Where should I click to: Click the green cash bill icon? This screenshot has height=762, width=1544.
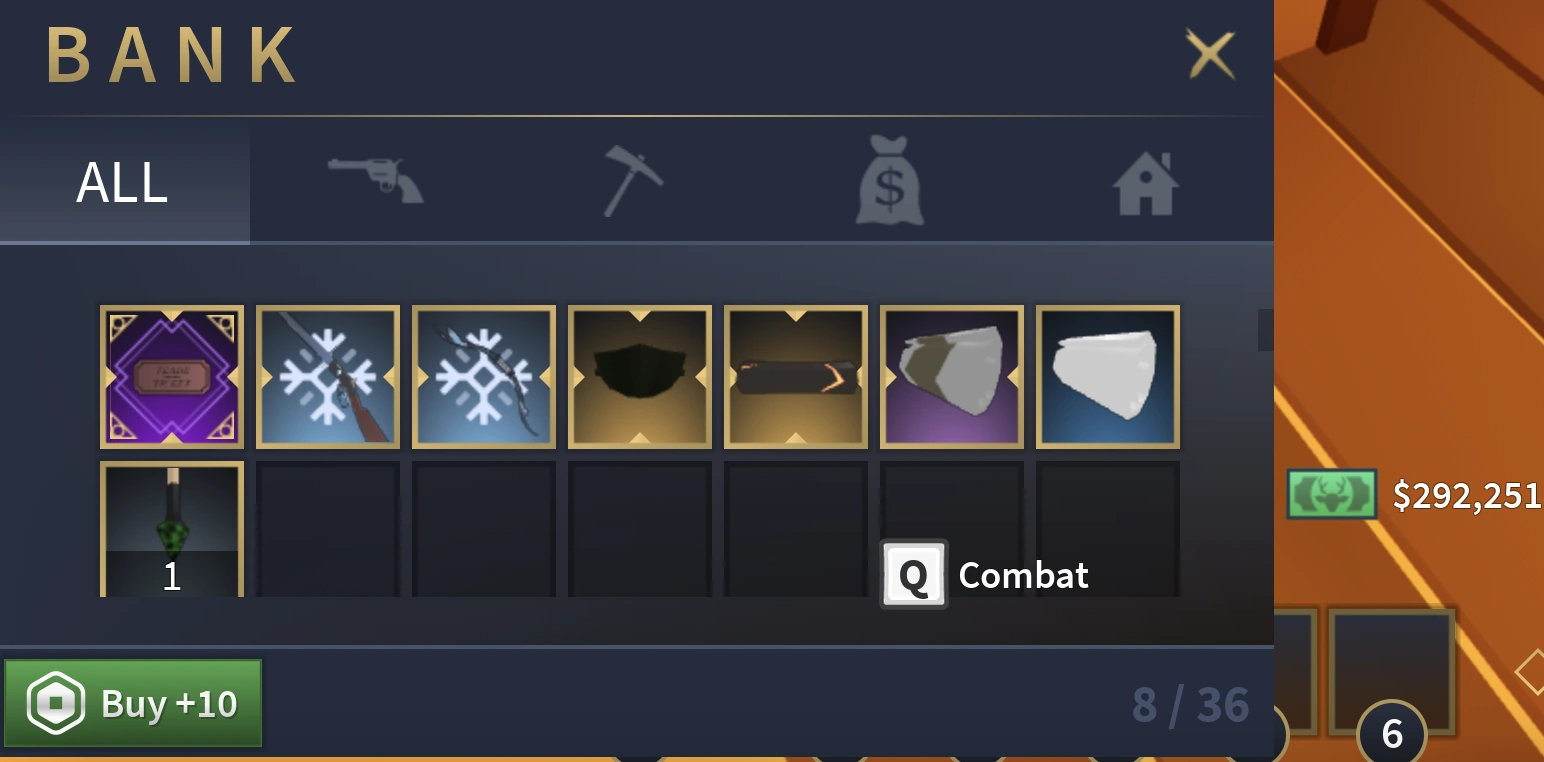[x=1332, y=494]
